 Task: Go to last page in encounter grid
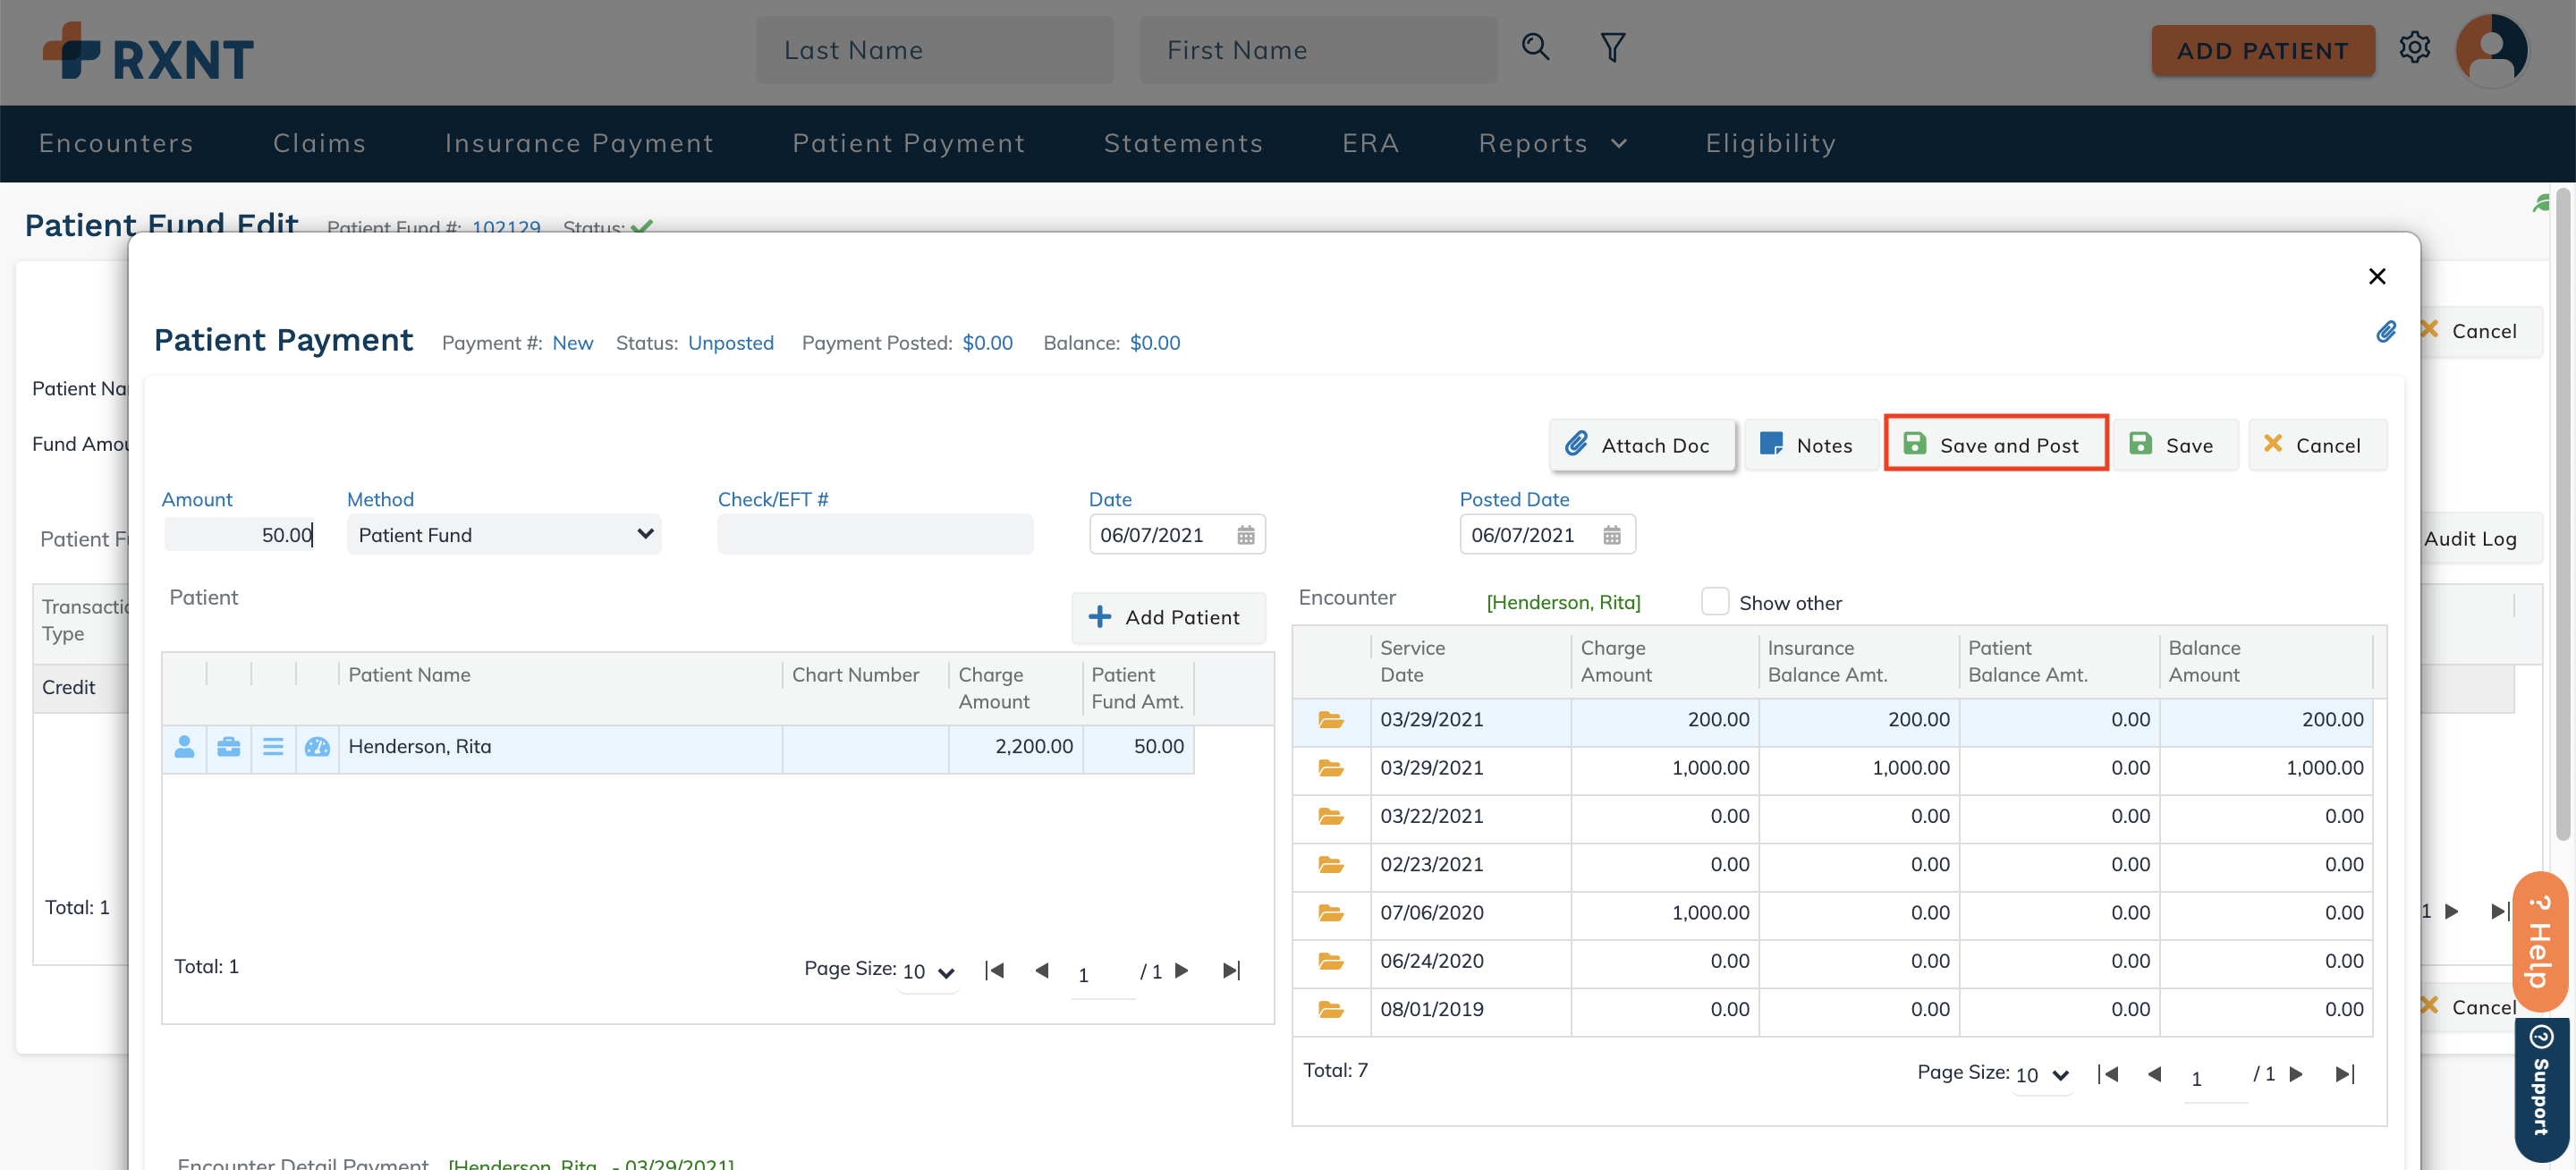pyautogui.click(x=2345, y=1074)
